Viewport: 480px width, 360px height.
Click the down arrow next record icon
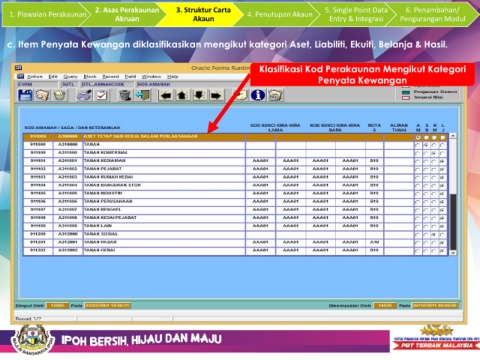199,96
